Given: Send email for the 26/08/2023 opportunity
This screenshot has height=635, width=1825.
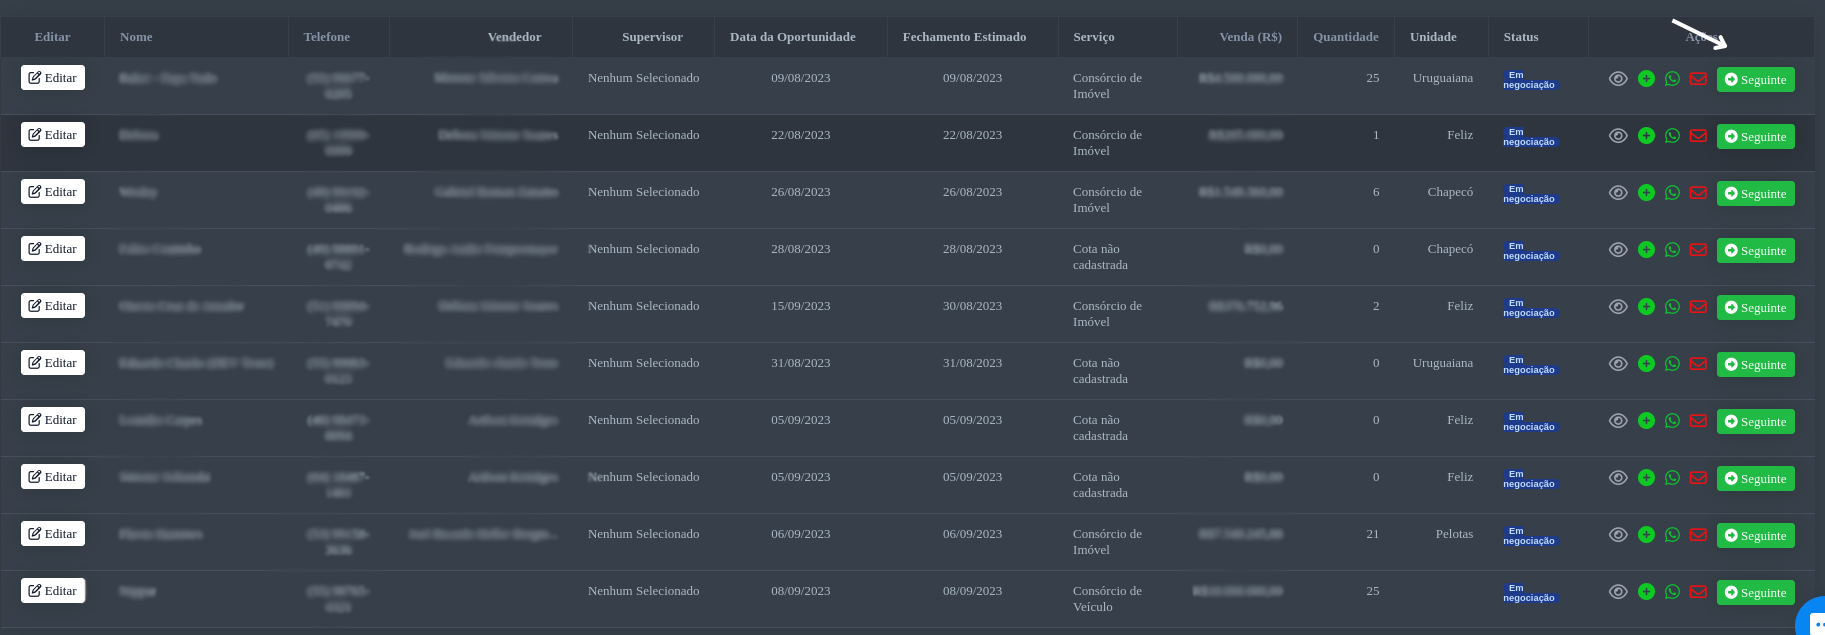Looking at the screenshot, I should pos(1698,193).
